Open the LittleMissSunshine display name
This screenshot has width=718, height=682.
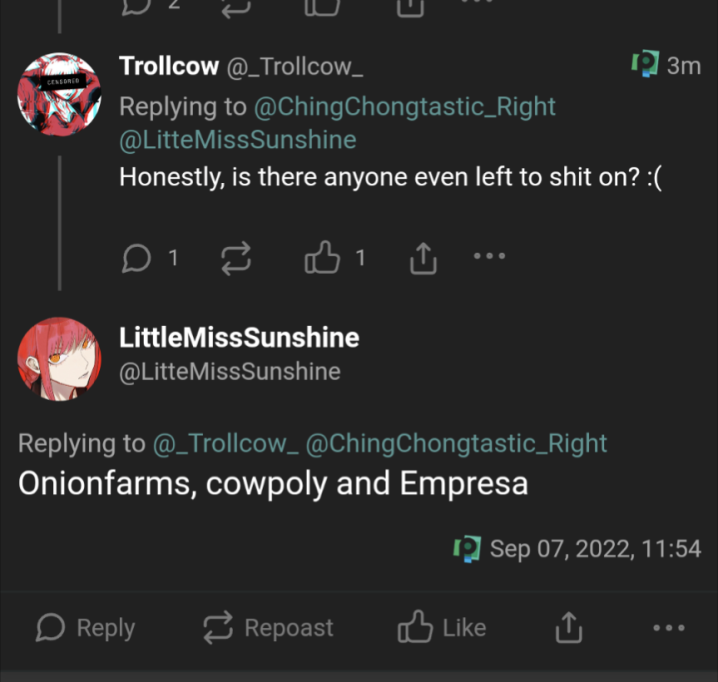(239, 338)
